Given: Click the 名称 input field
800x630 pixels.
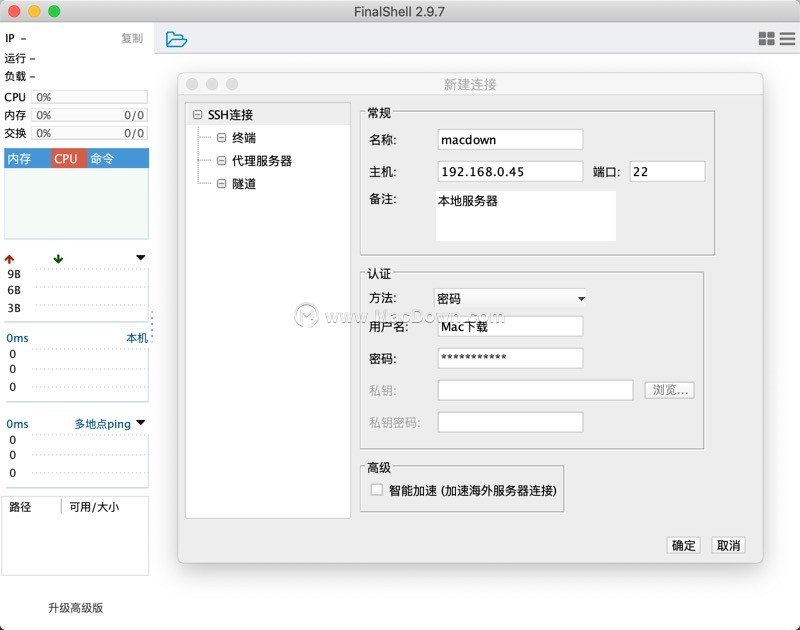Looking at the screenshot, I should tap(510, 140).
